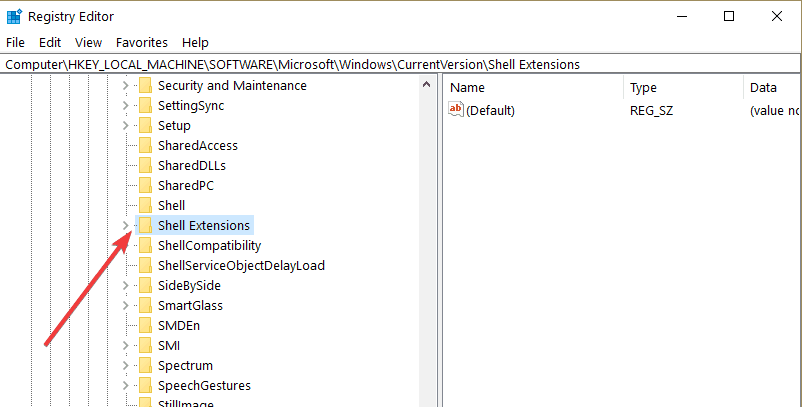Open the Favorites menu

click(142, 42)
